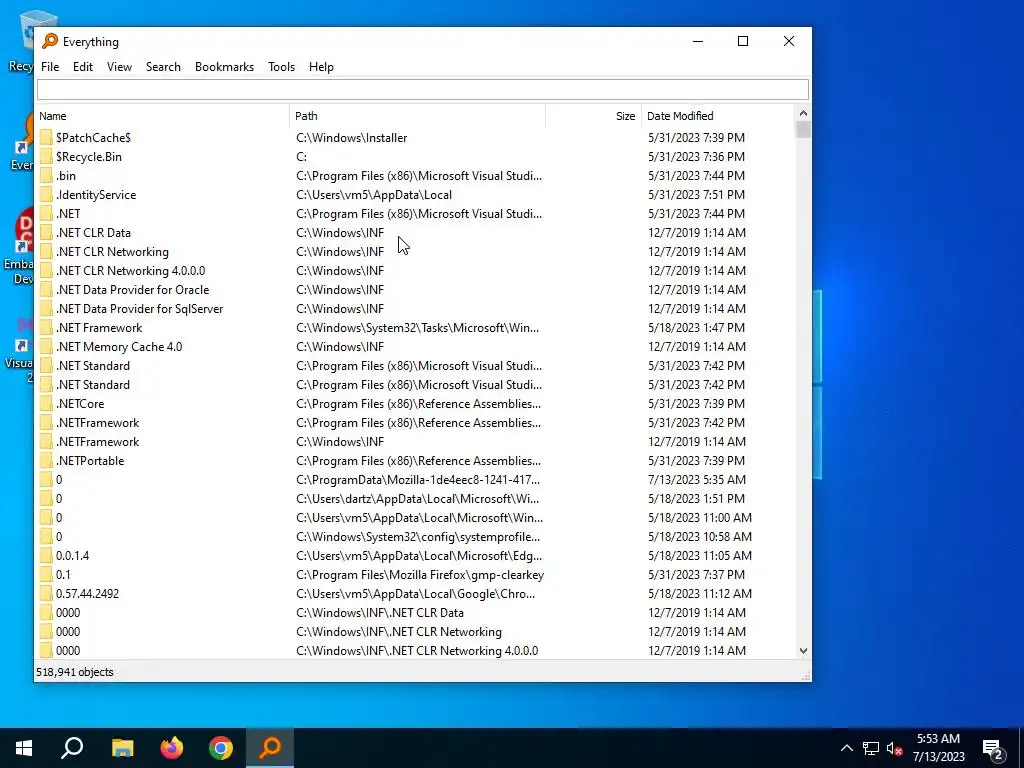
Task: Select the .NETCore folder icon
Action: click(x=46, y=404)
